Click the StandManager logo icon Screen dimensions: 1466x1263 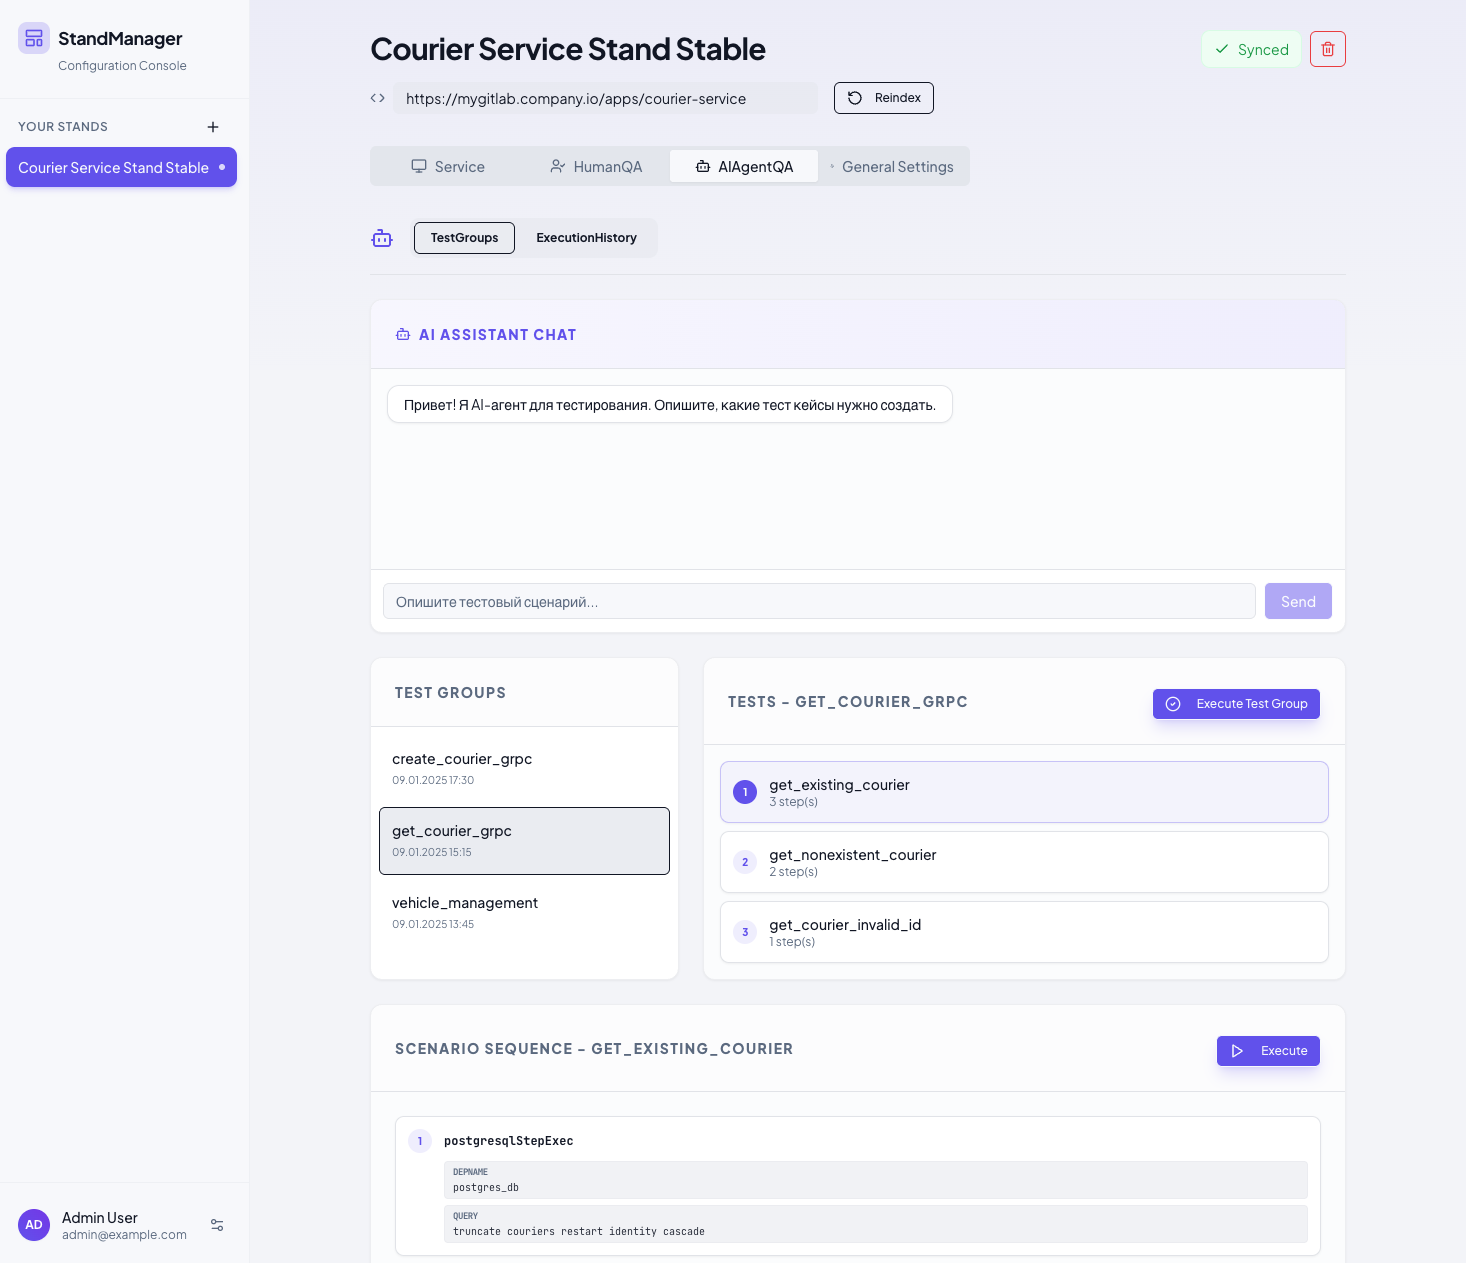pyautogui.click(x=34, y=39)
